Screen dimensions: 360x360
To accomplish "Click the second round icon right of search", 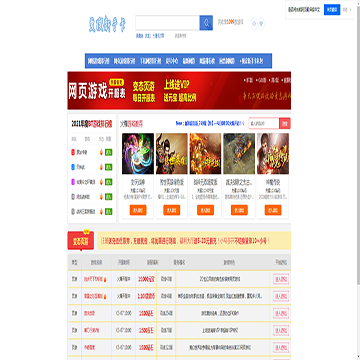I will coord(262,23).
